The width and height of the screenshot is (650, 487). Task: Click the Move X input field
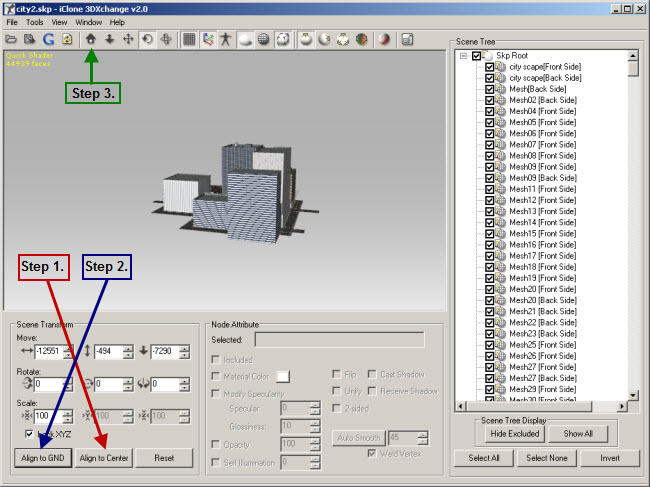click(x=49, y=351)
